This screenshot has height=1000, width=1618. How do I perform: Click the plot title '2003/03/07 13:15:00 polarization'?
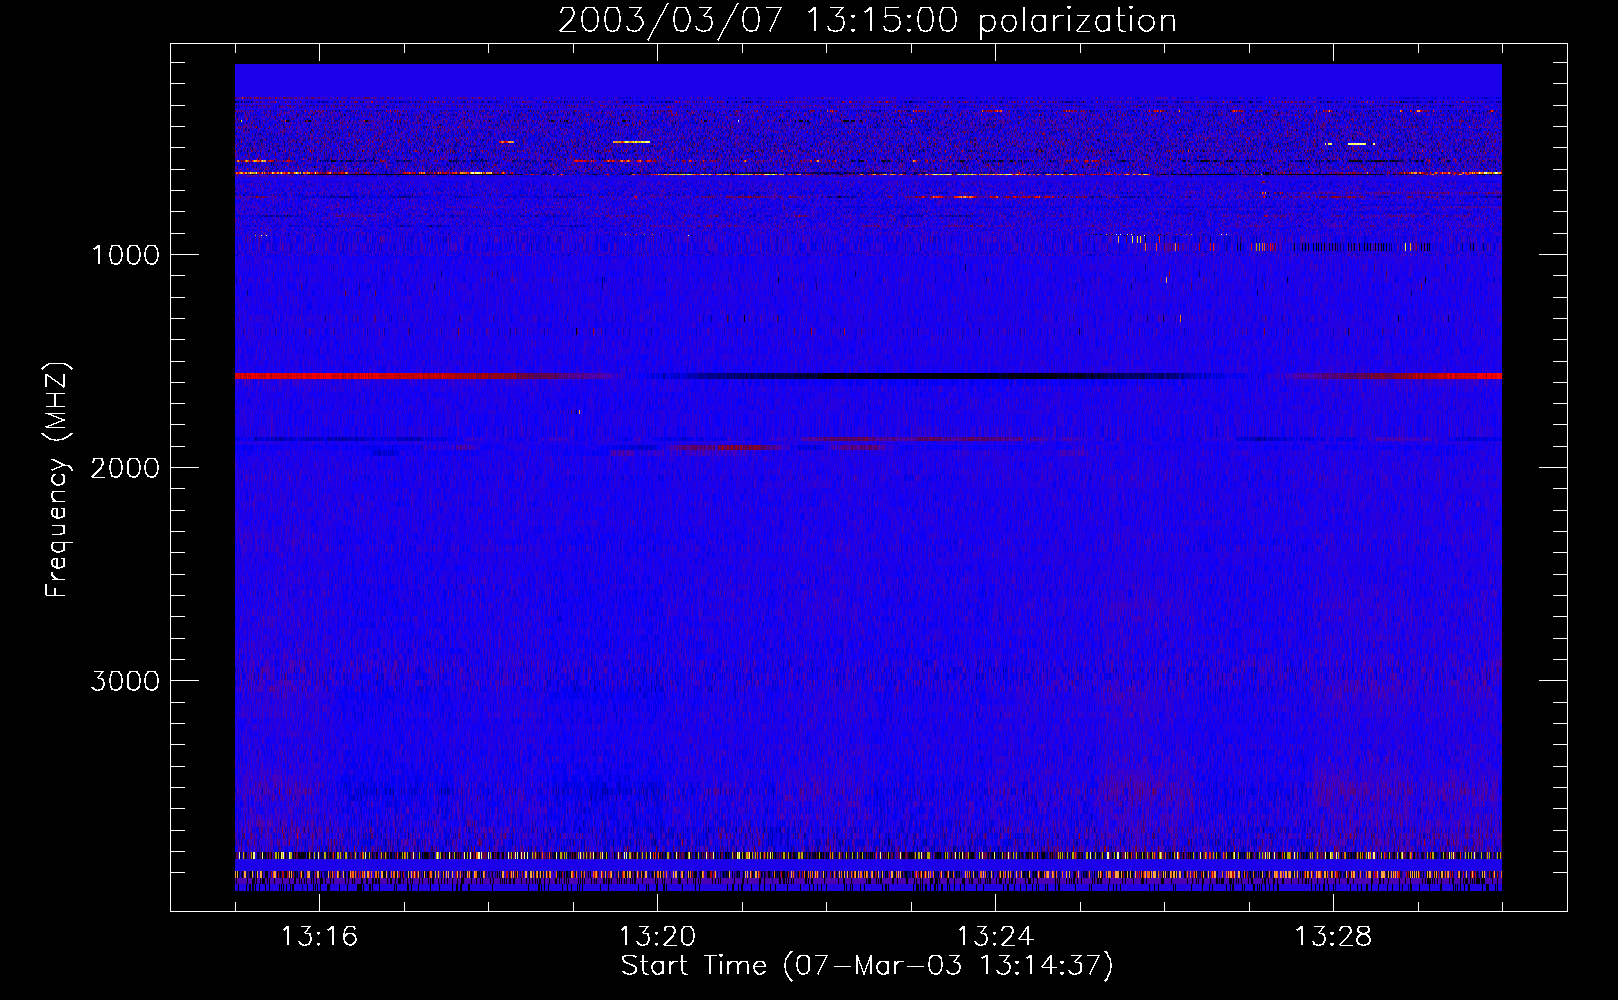pos(867,20)
